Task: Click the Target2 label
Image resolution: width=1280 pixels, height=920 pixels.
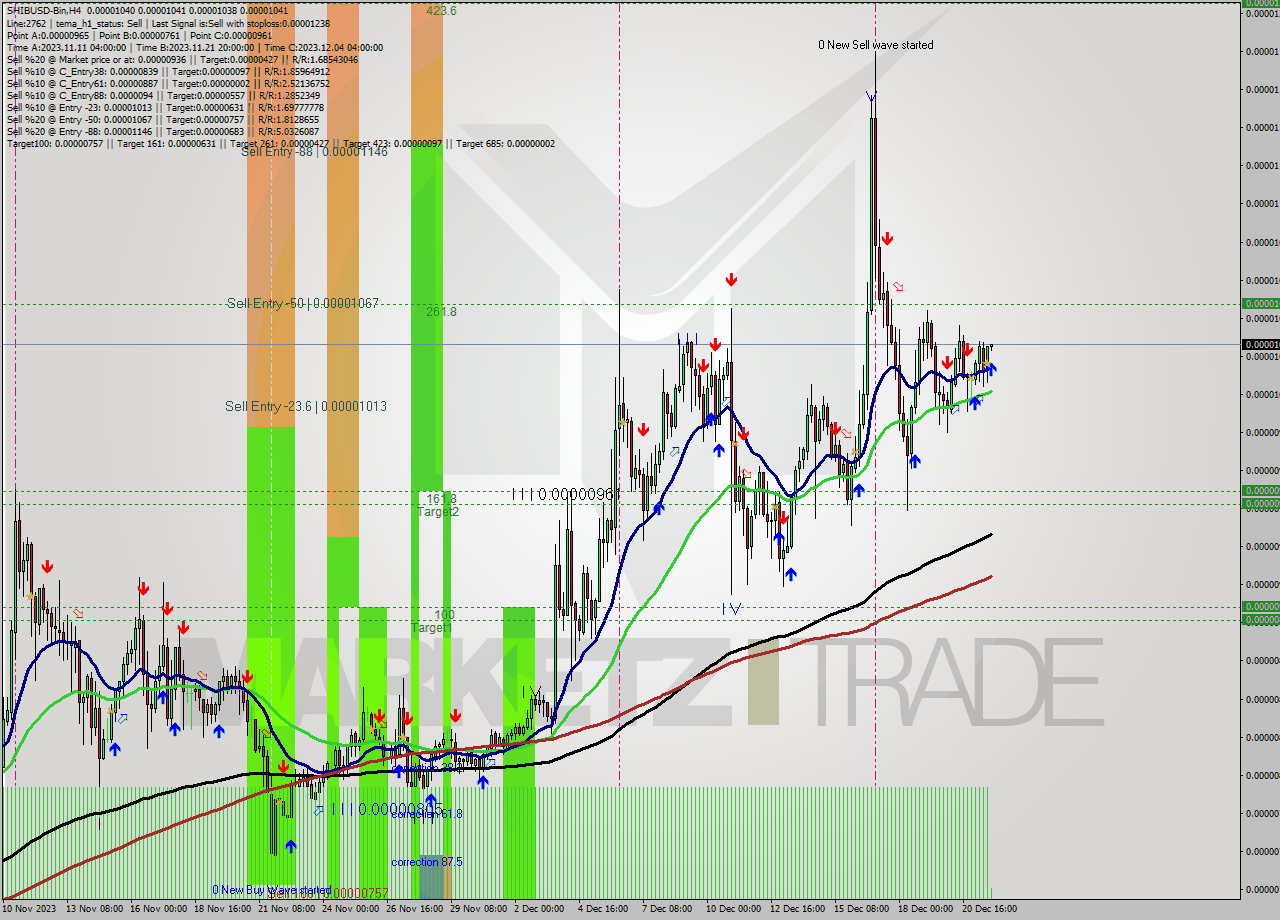Action: point(438,511)
